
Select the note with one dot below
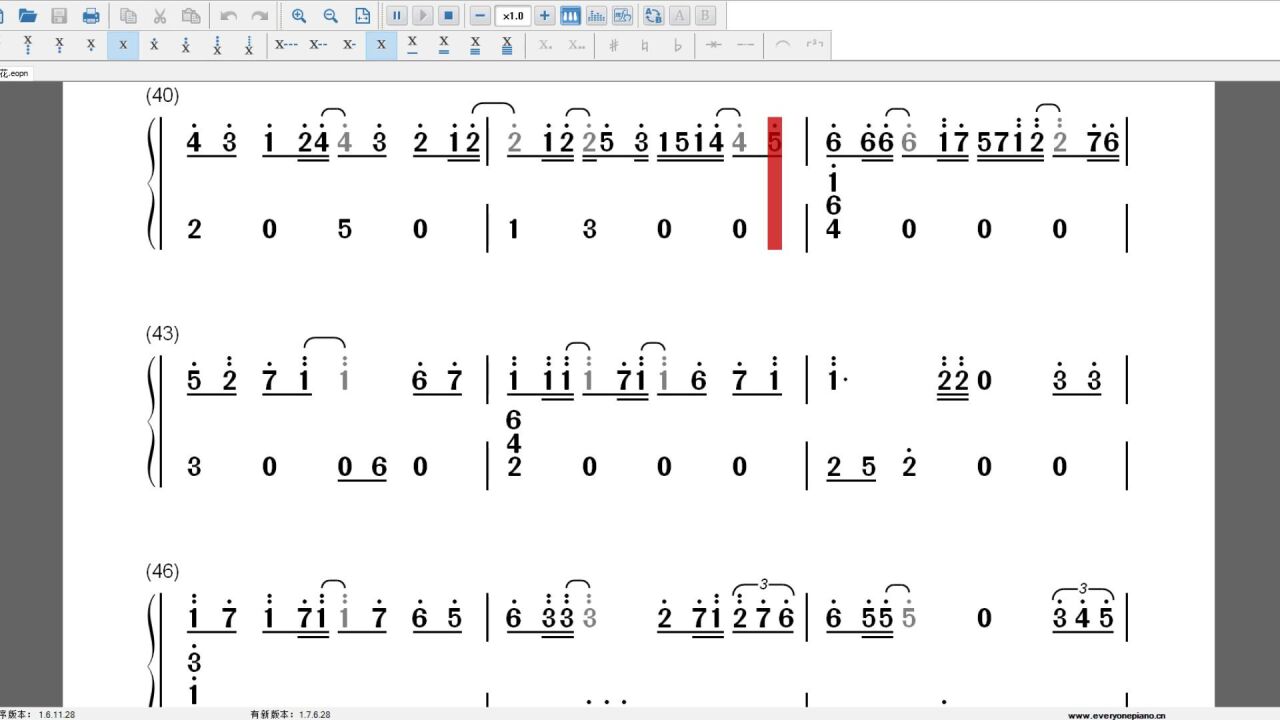[91, 45]
